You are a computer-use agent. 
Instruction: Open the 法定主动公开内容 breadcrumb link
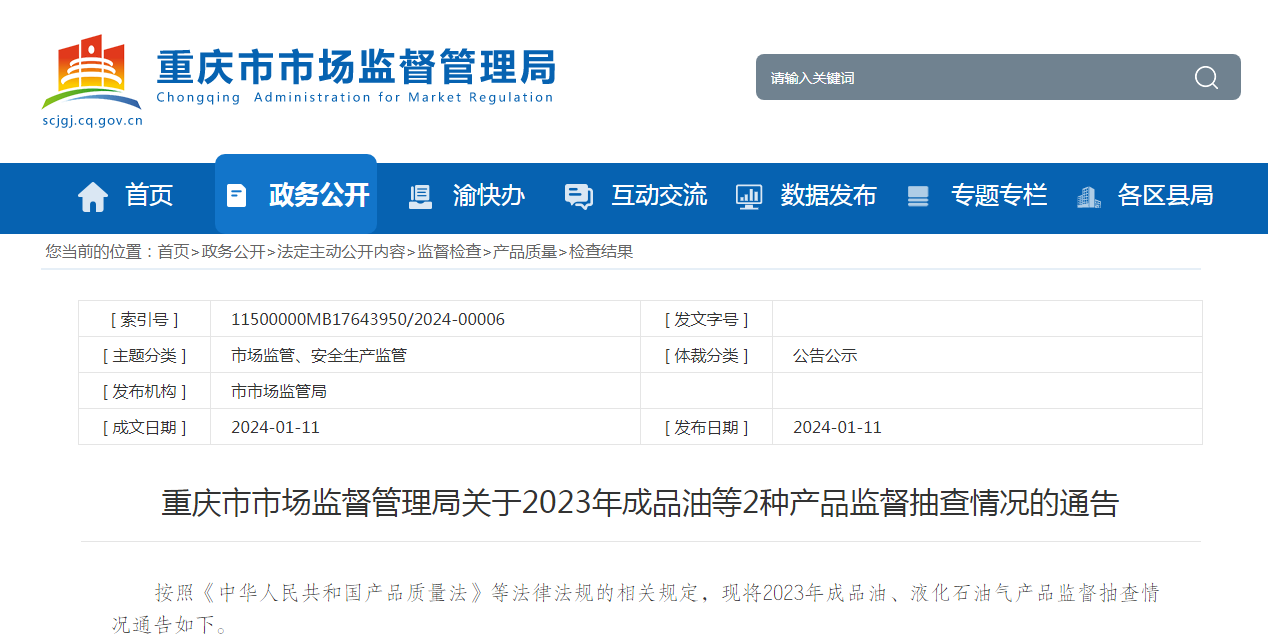[341, 252]
